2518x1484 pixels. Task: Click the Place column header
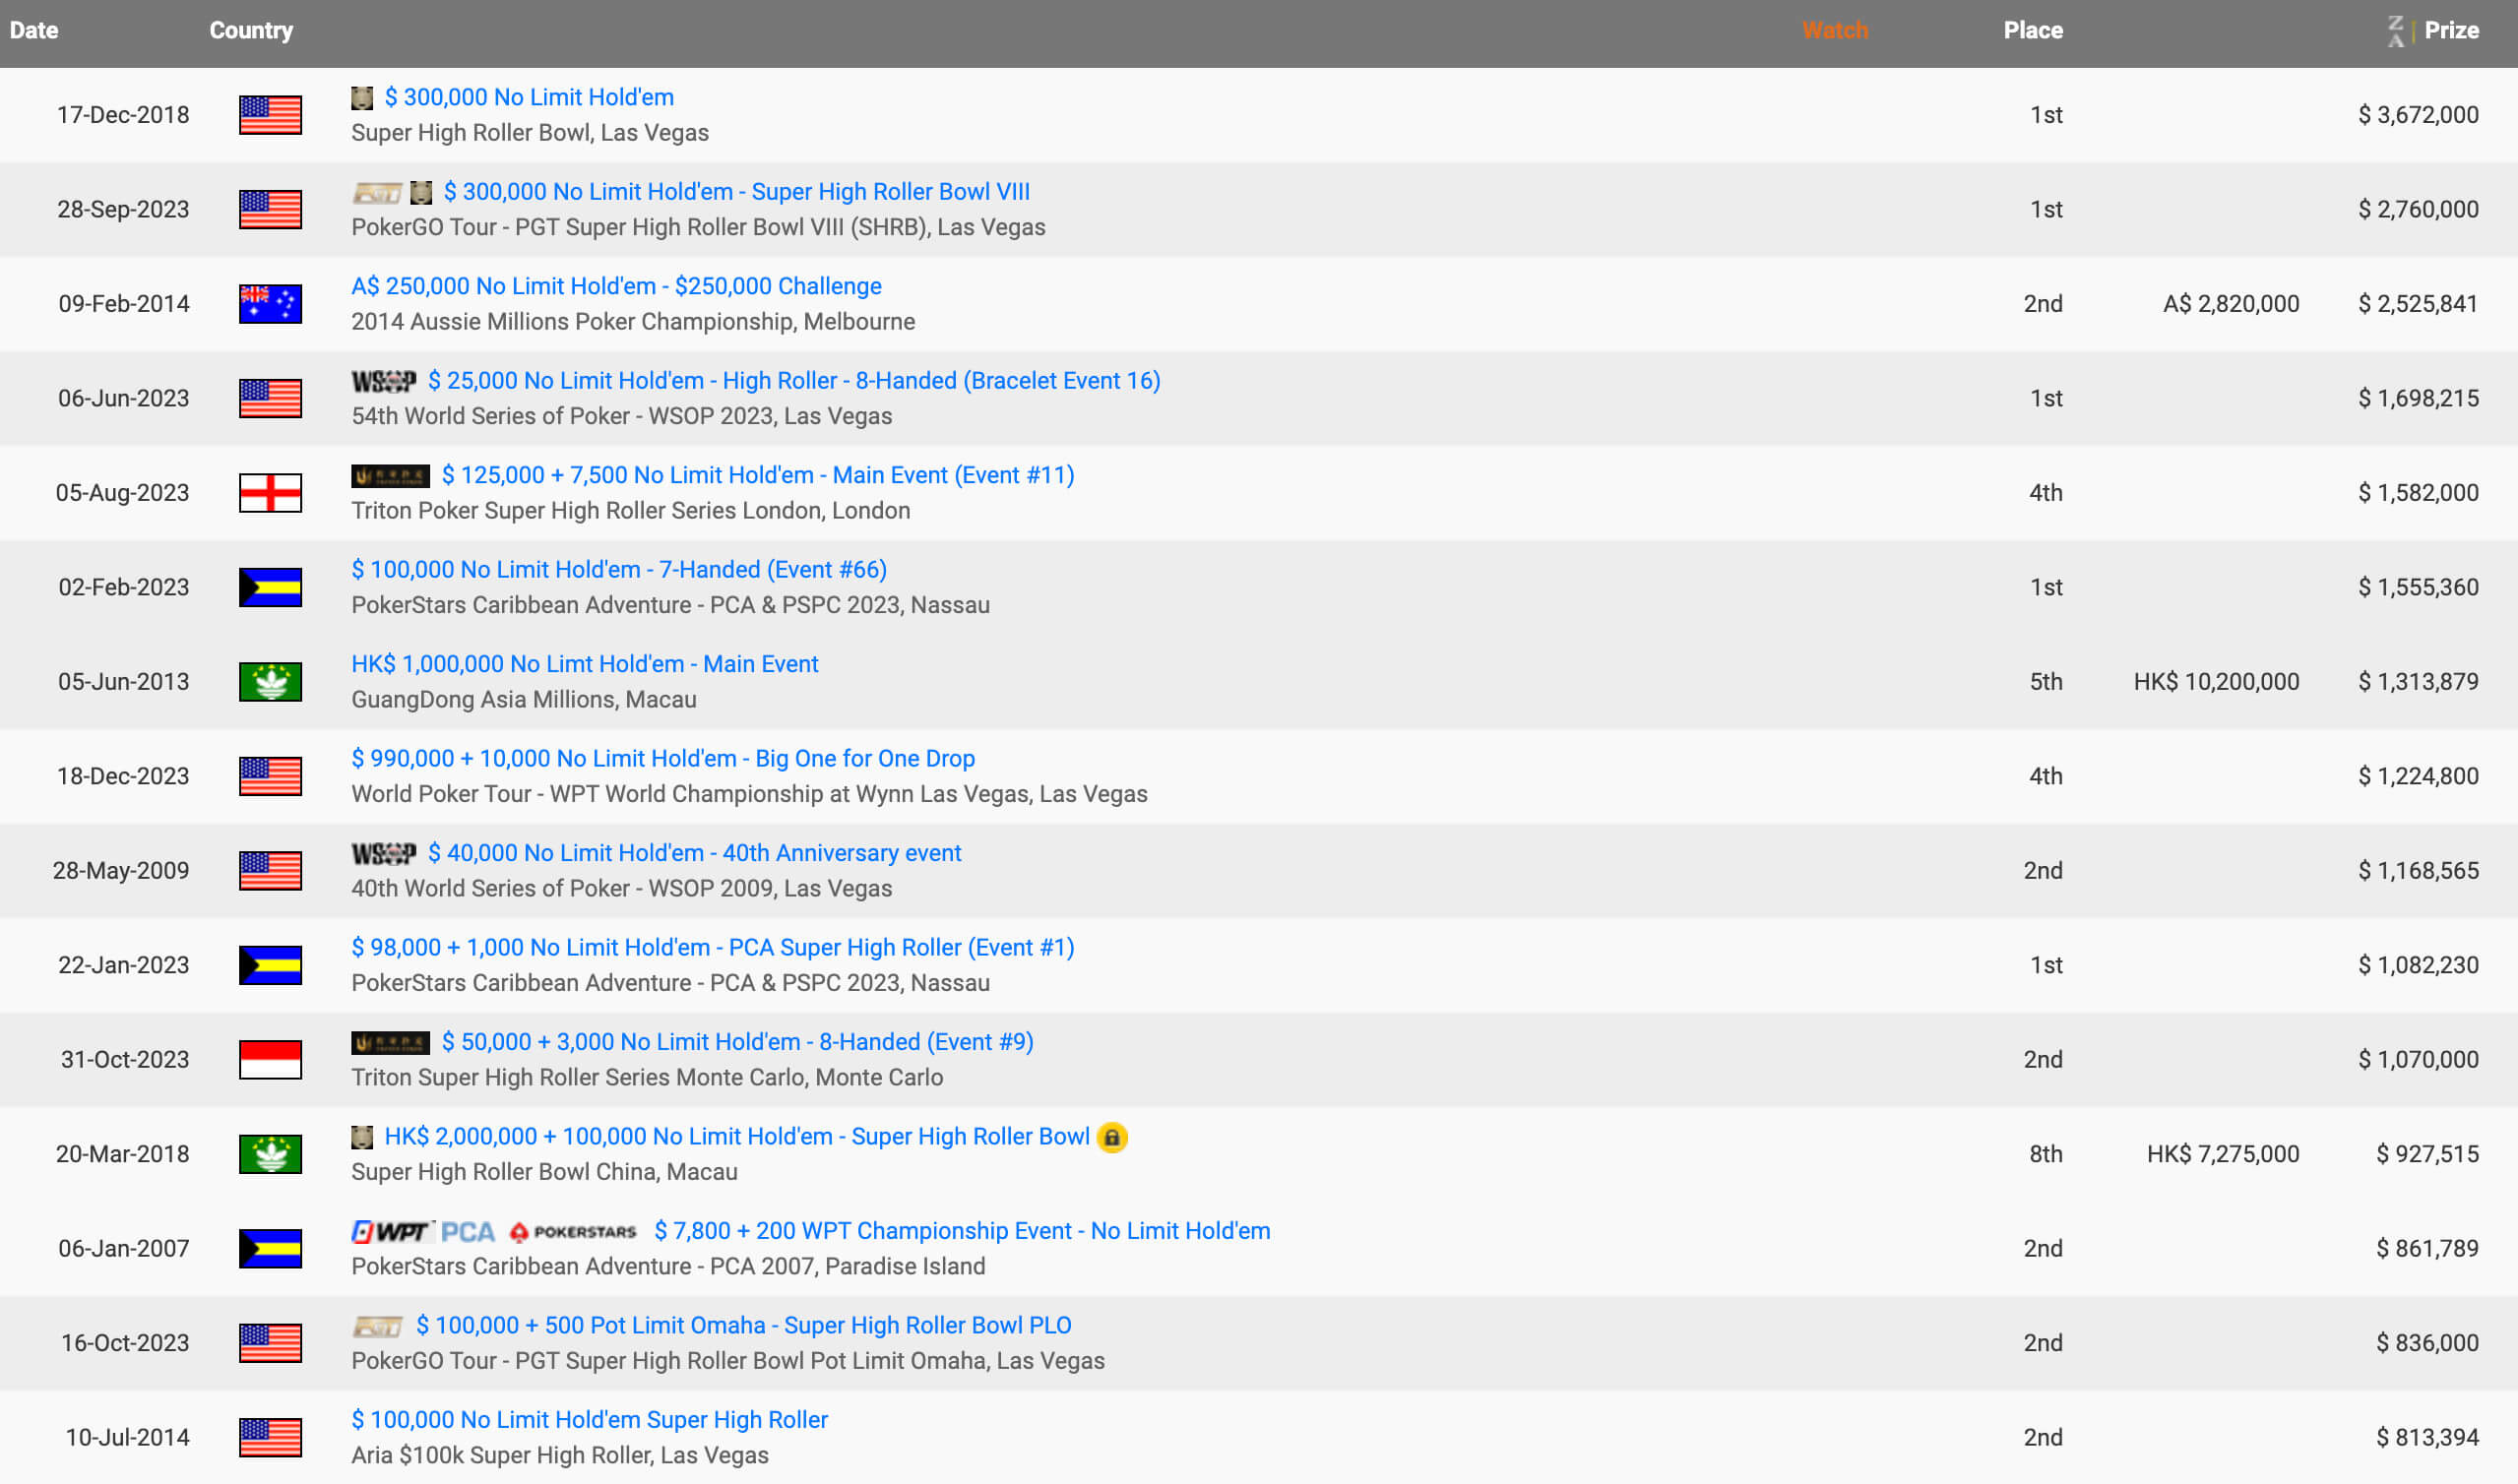pyautogui.click(x=2032, y=31)
